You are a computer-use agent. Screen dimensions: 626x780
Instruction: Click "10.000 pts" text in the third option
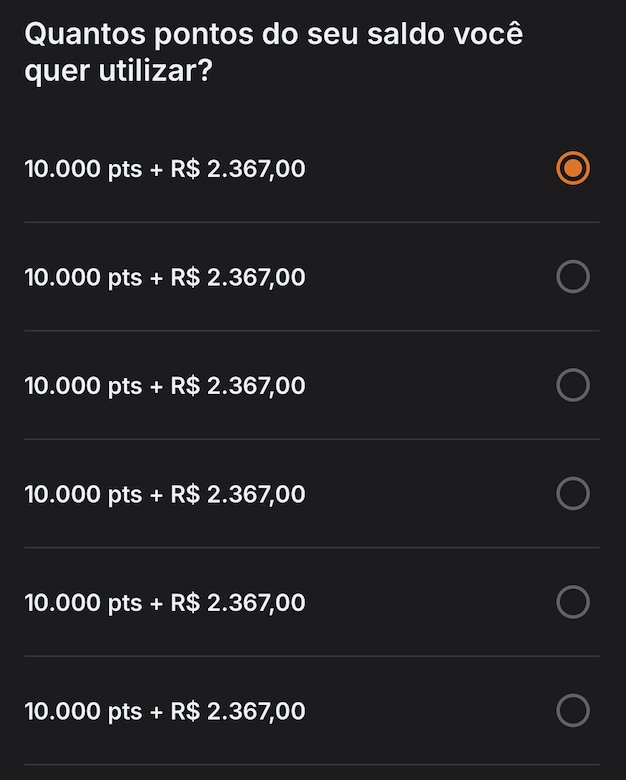click(83, 386)
